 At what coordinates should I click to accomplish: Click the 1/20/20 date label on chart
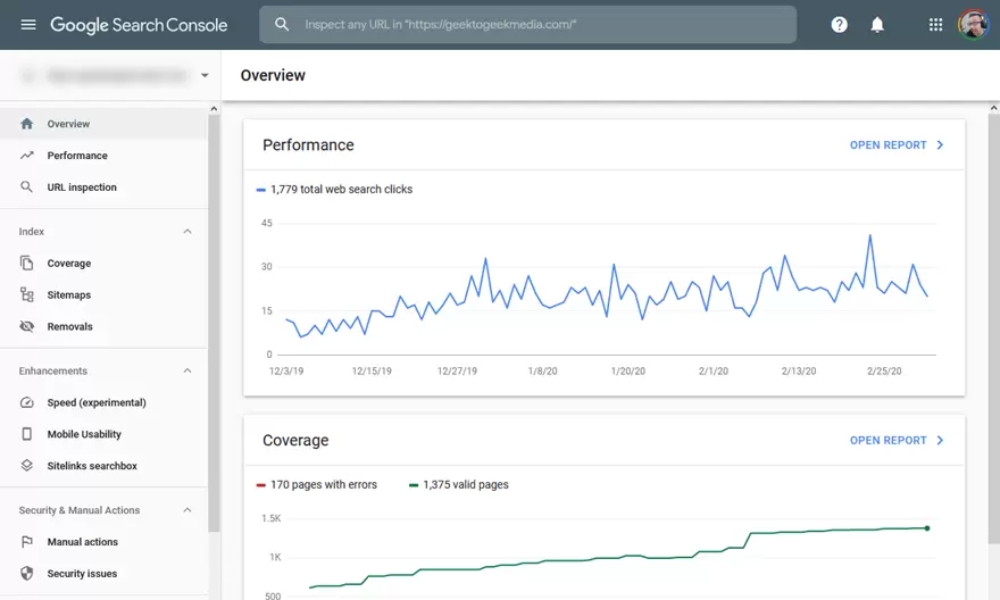point(628,371)
